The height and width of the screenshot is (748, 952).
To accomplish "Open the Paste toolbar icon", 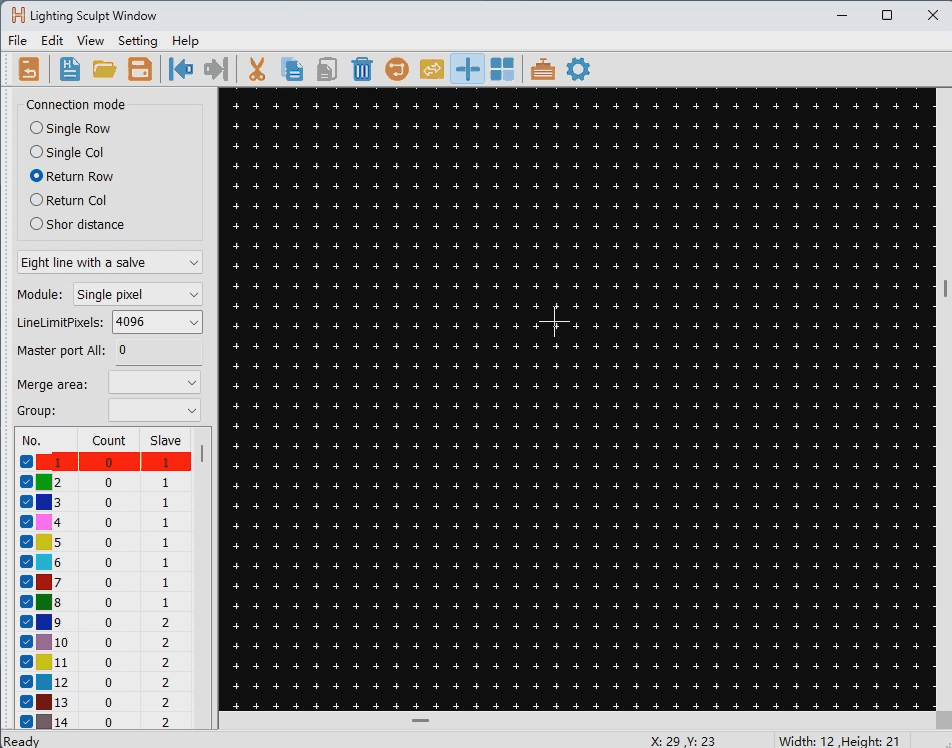I will pos(326,69).
